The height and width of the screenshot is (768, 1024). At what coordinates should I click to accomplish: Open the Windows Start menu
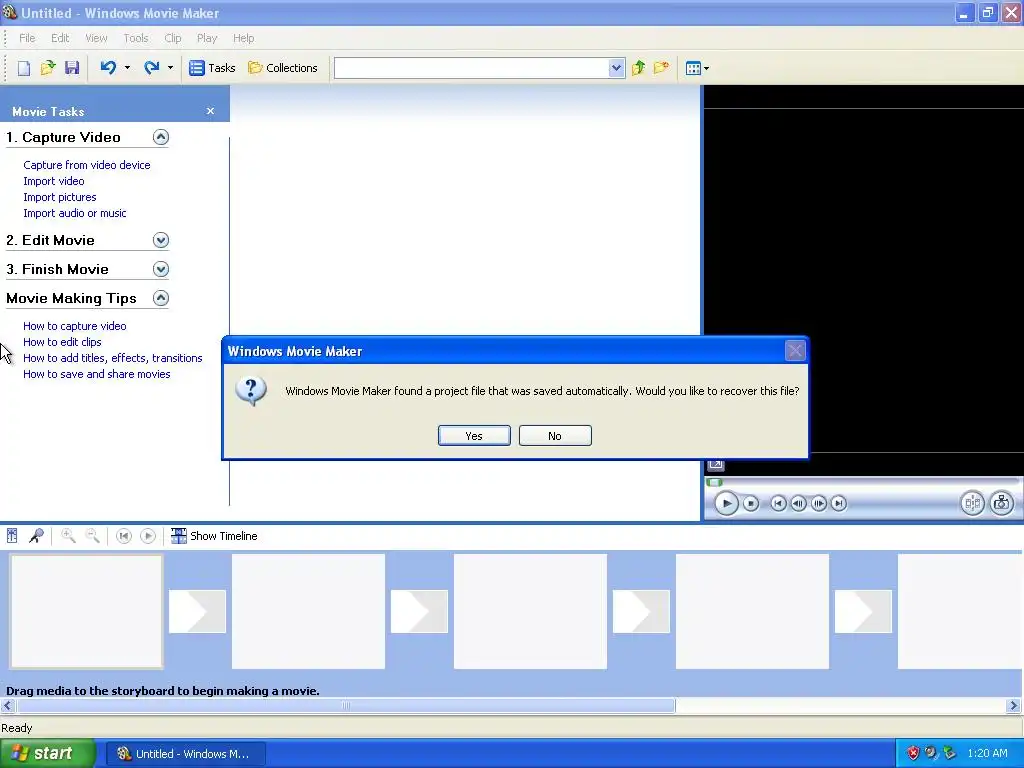click(x=48, y=754)
